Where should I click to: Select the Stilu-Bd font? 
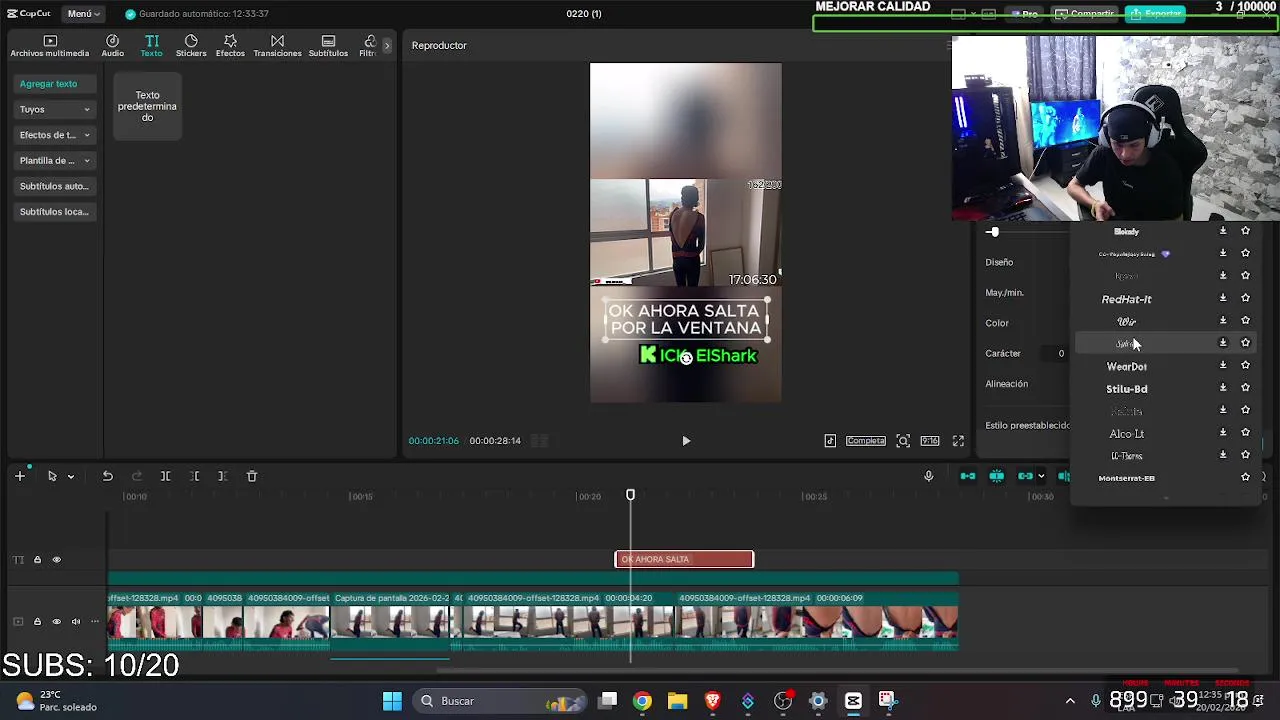tap(1127, 389)
